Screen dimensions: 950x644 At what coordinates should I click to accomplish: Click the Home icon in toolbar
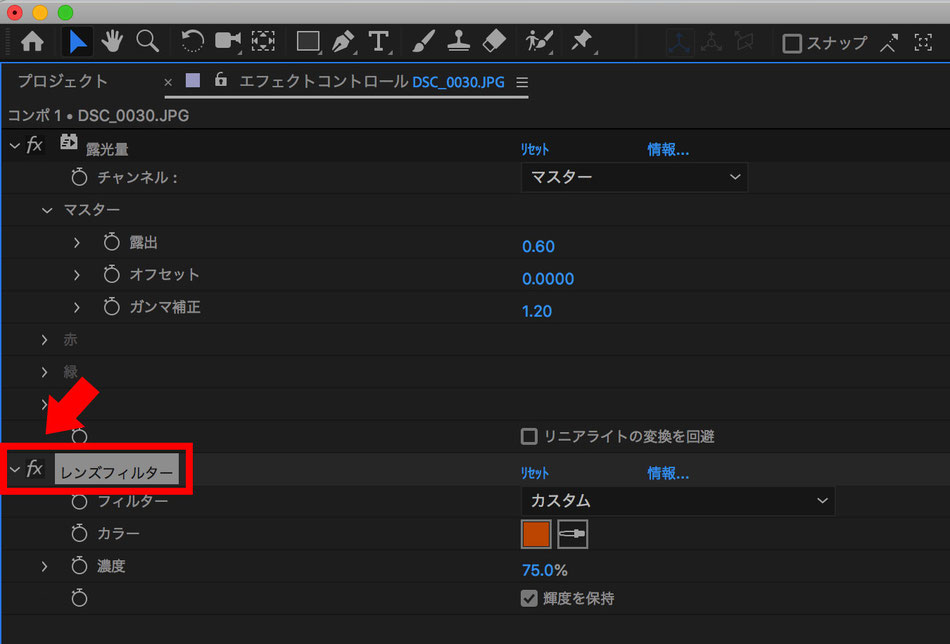pyautogui.click(x=32, y=42)
